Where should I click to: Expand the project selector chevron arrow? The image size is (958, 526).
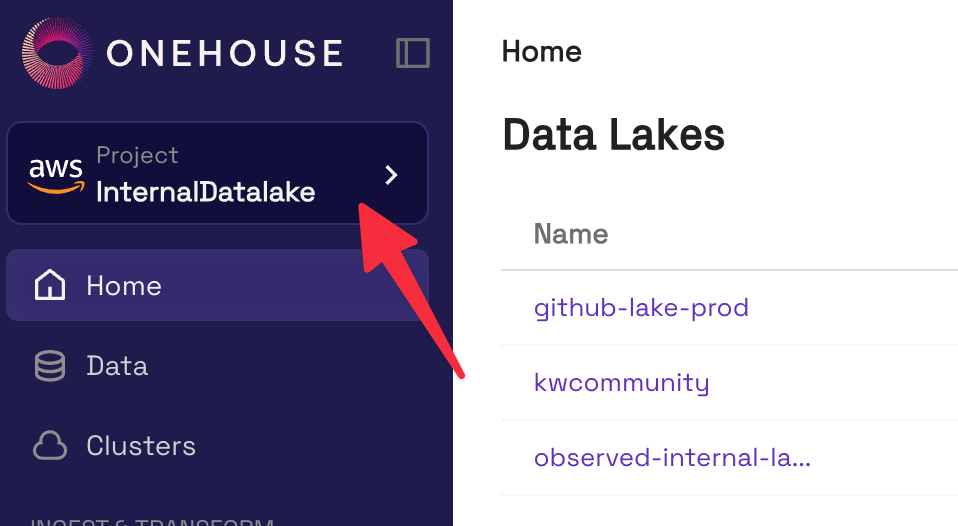point(391,176)
